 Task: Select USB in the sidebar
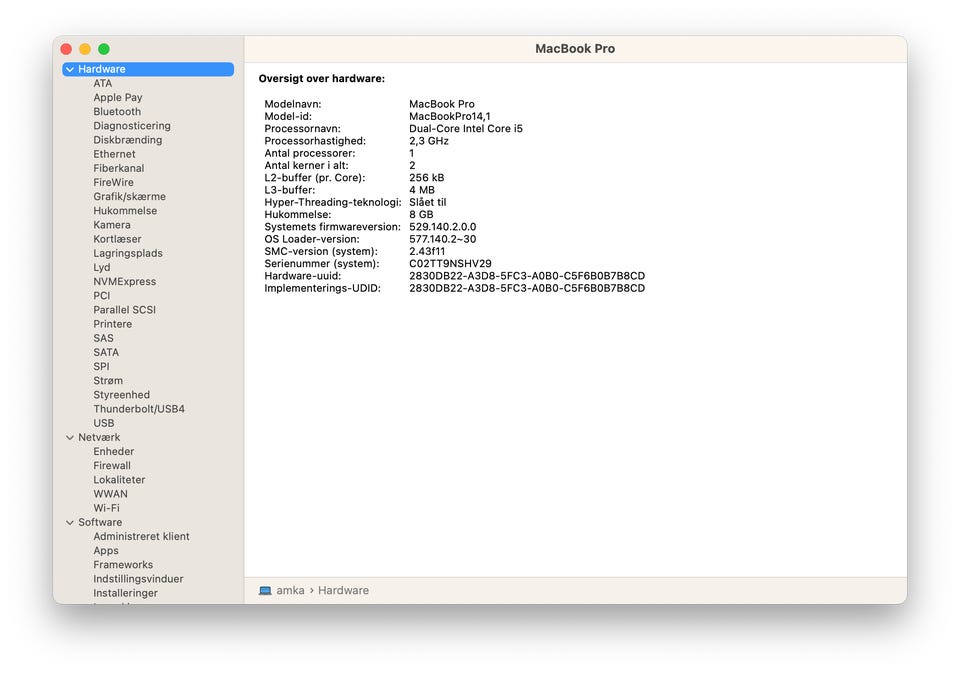(103, 424)
